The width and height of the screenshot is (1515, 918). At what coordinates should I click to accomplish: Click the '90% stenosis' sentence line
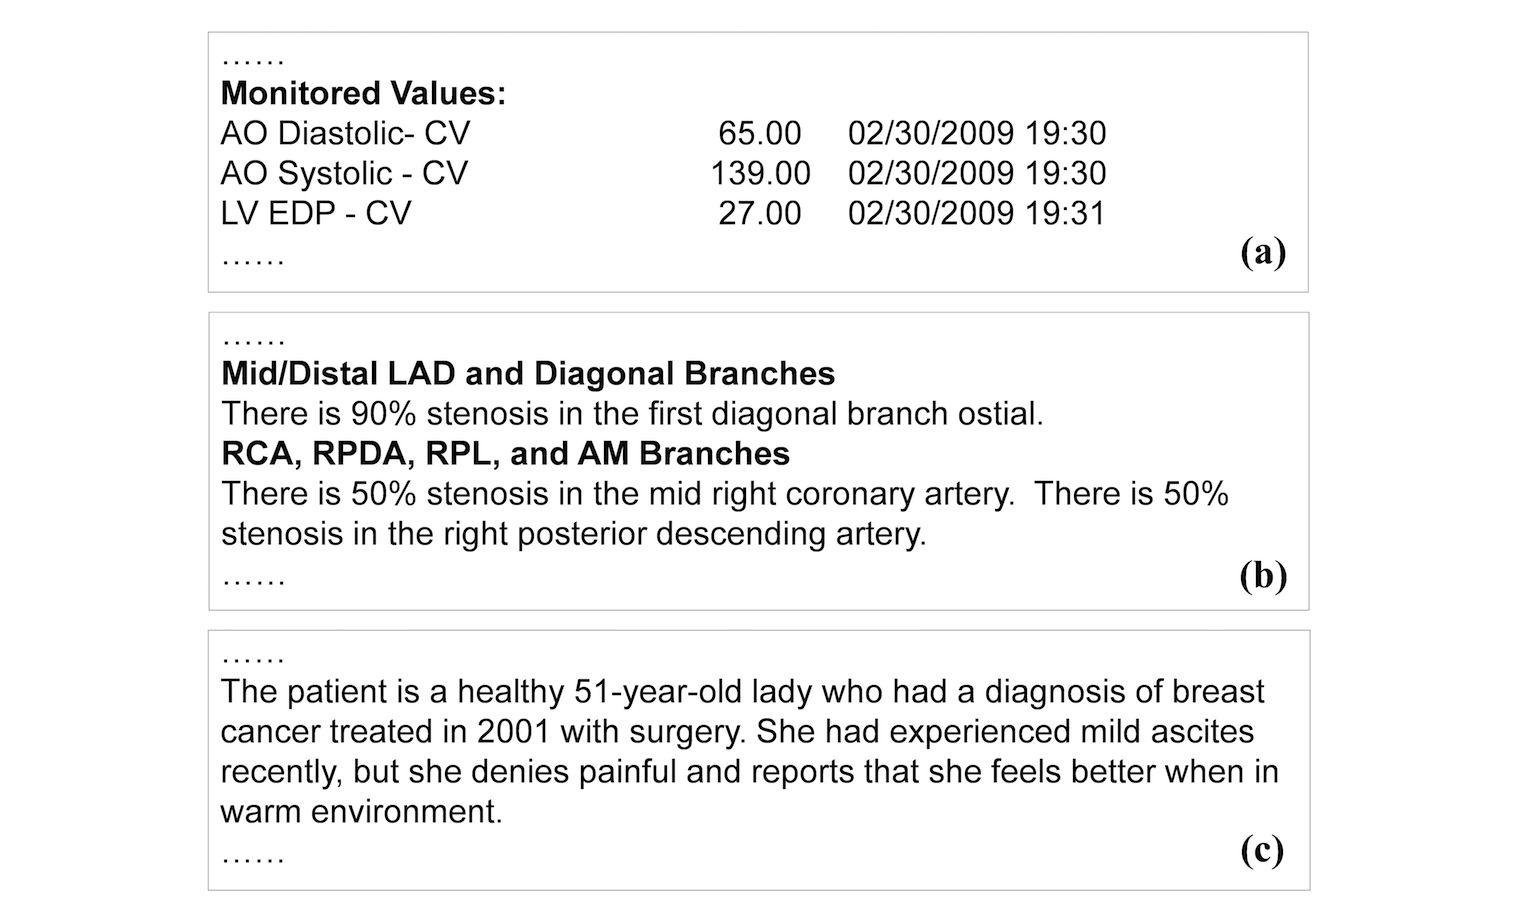[632, 413]
